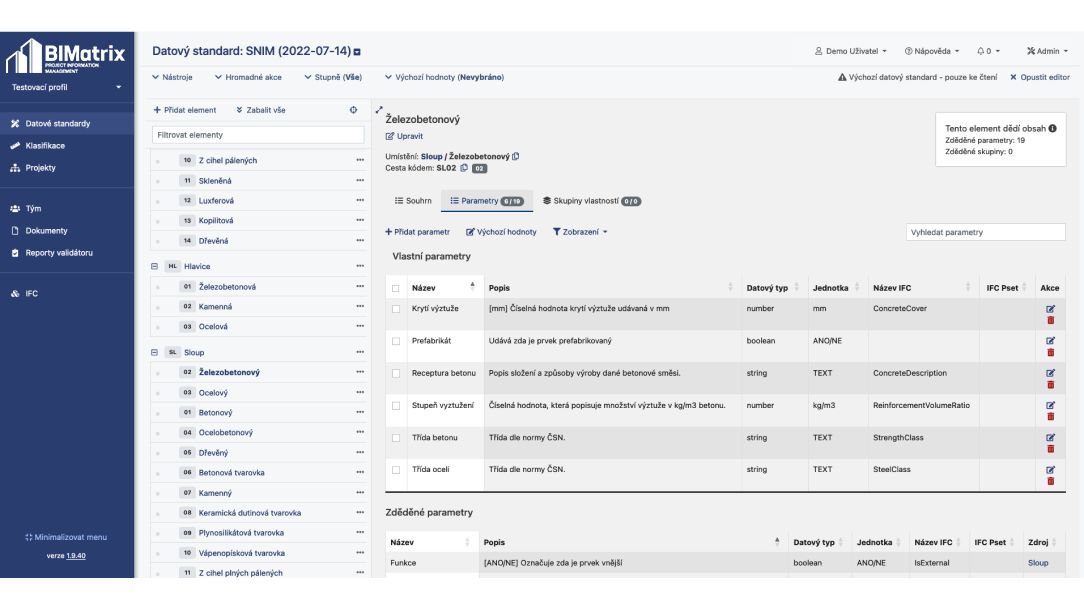The image size is (1084, 610).
Task: Focus the Vyhledat parametry search field
Action: click(984, 232)
